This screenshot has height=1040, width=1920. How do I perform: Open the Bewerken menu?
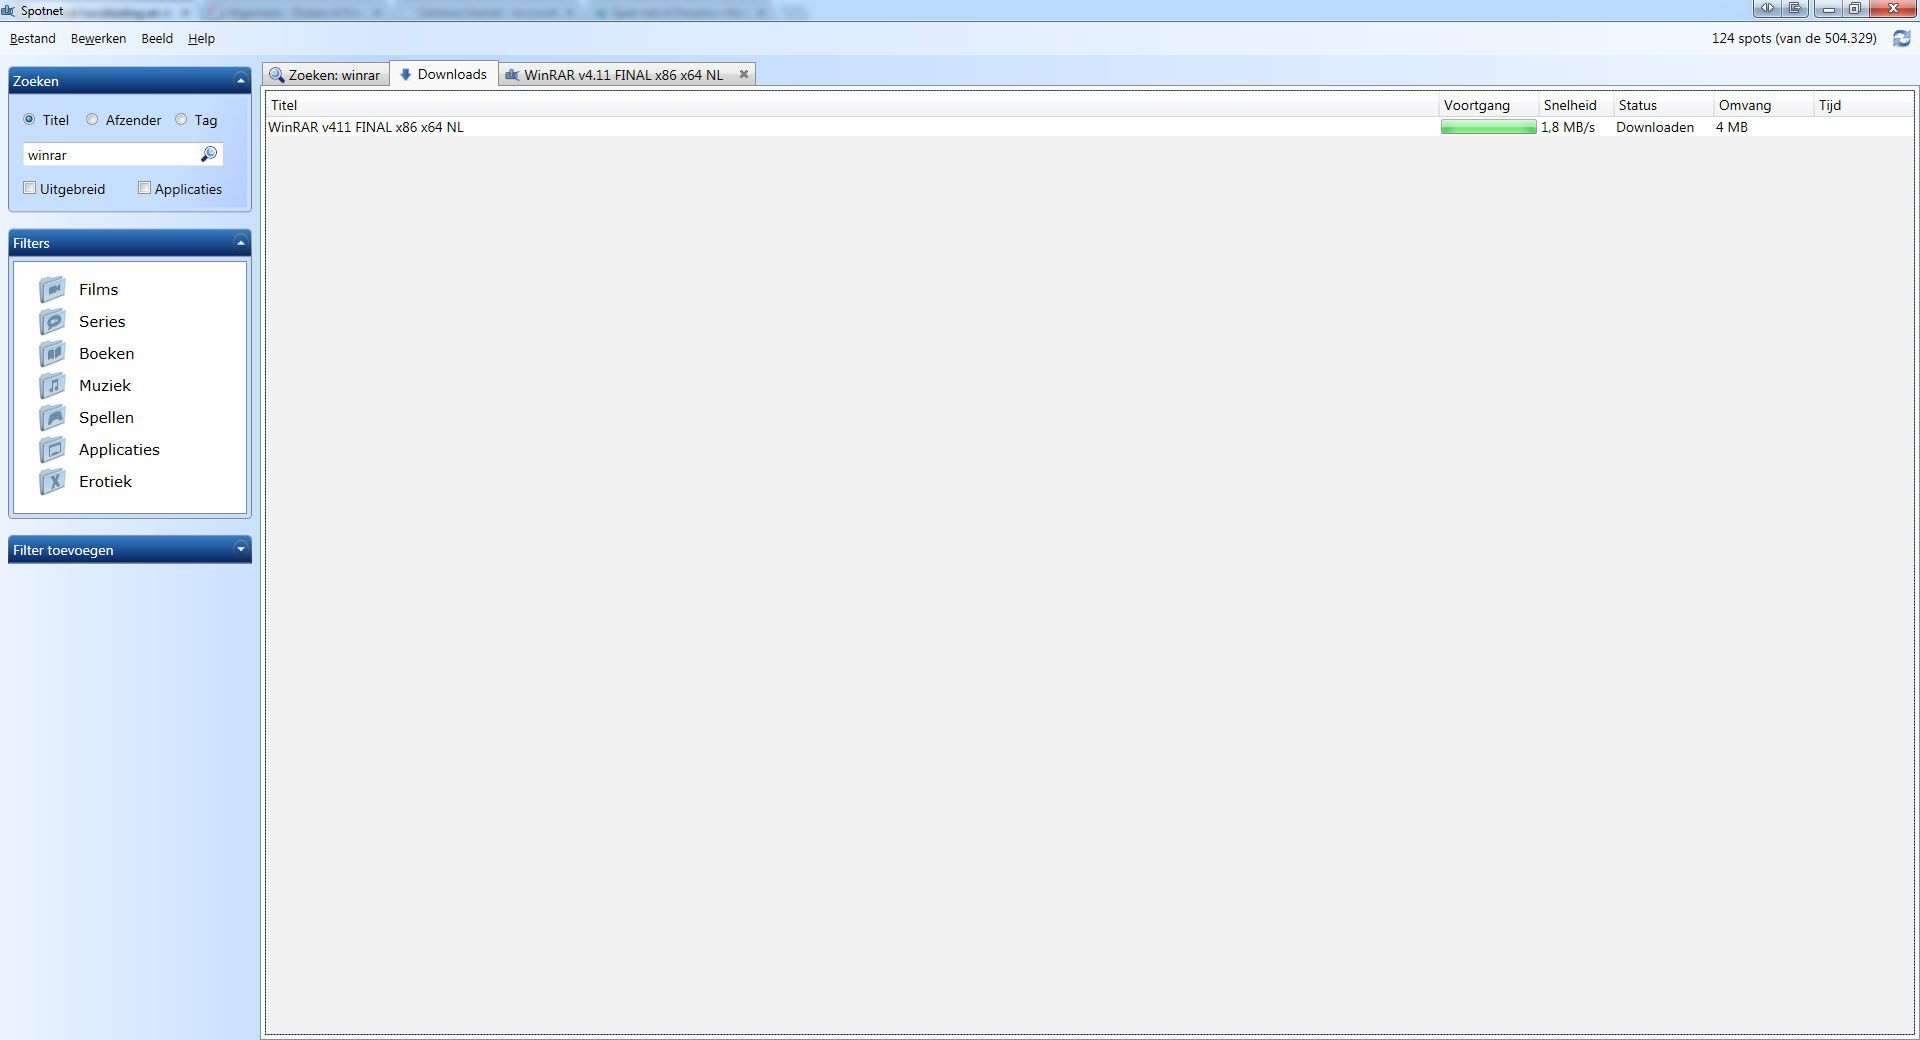(98, 38)
